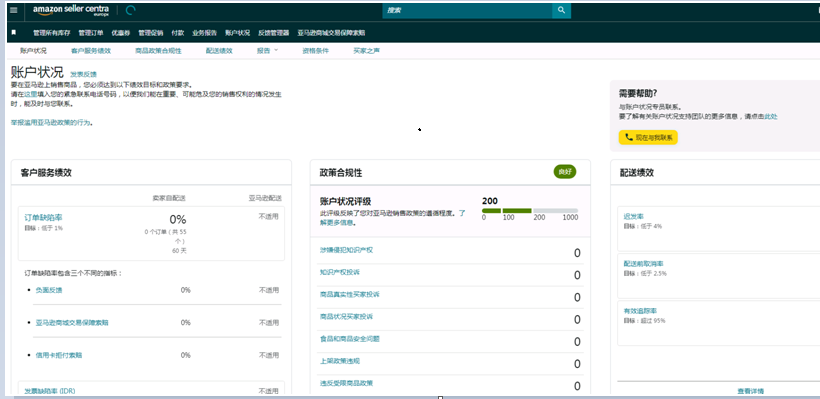Click the 发表反馈 link beside title
Image resolution: width=820 pixels, height=399 pixels.
[x=84, y=74]
